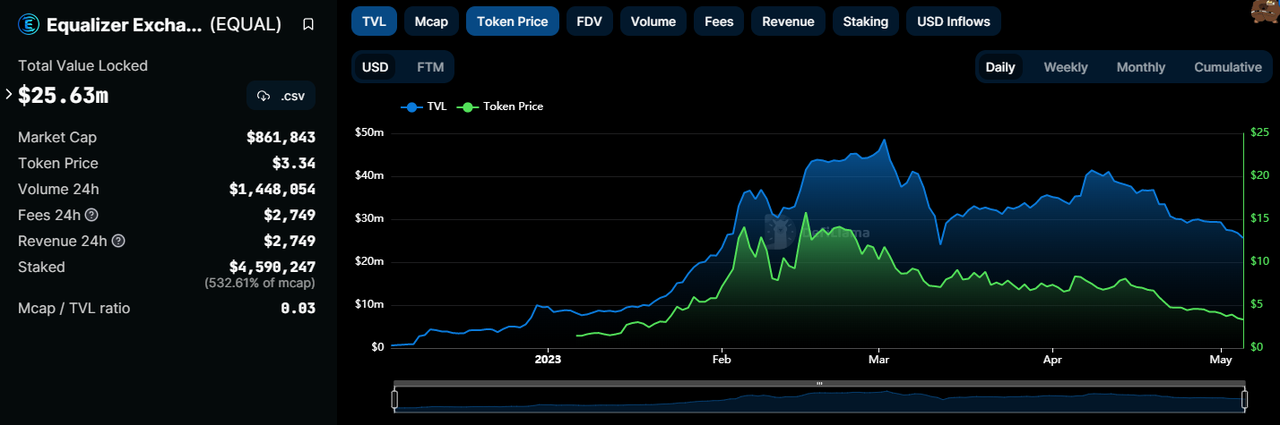Viewport: 1280px width, 425px height.
Task: Select the Cumulative view
Action: point(1228,67)
